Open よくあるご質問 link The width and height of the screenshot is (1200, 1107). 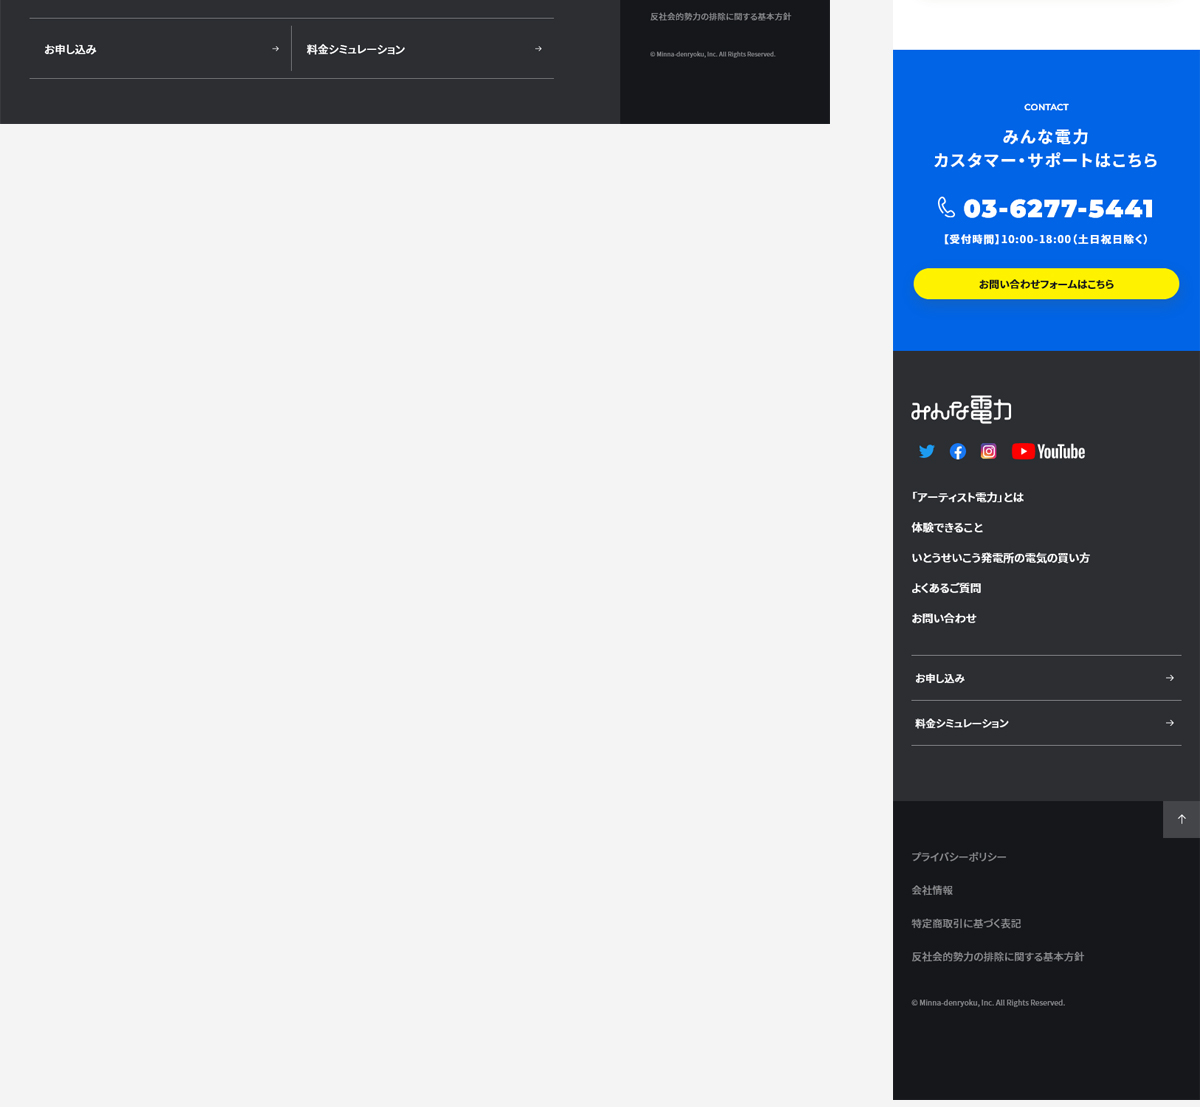coord(946,588)
